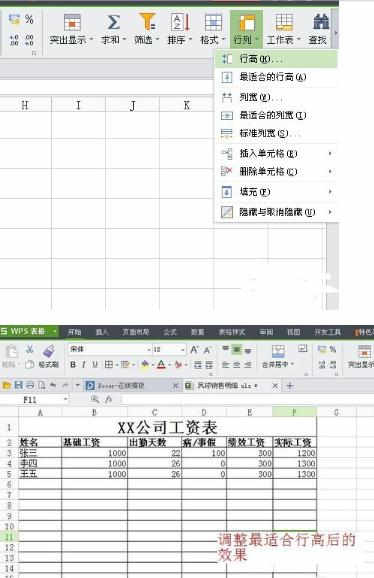Switch to the 审阅 ribbon tab
Image resolution: width=374 pixels, height=578 pixels.
[x=266, y=332]
